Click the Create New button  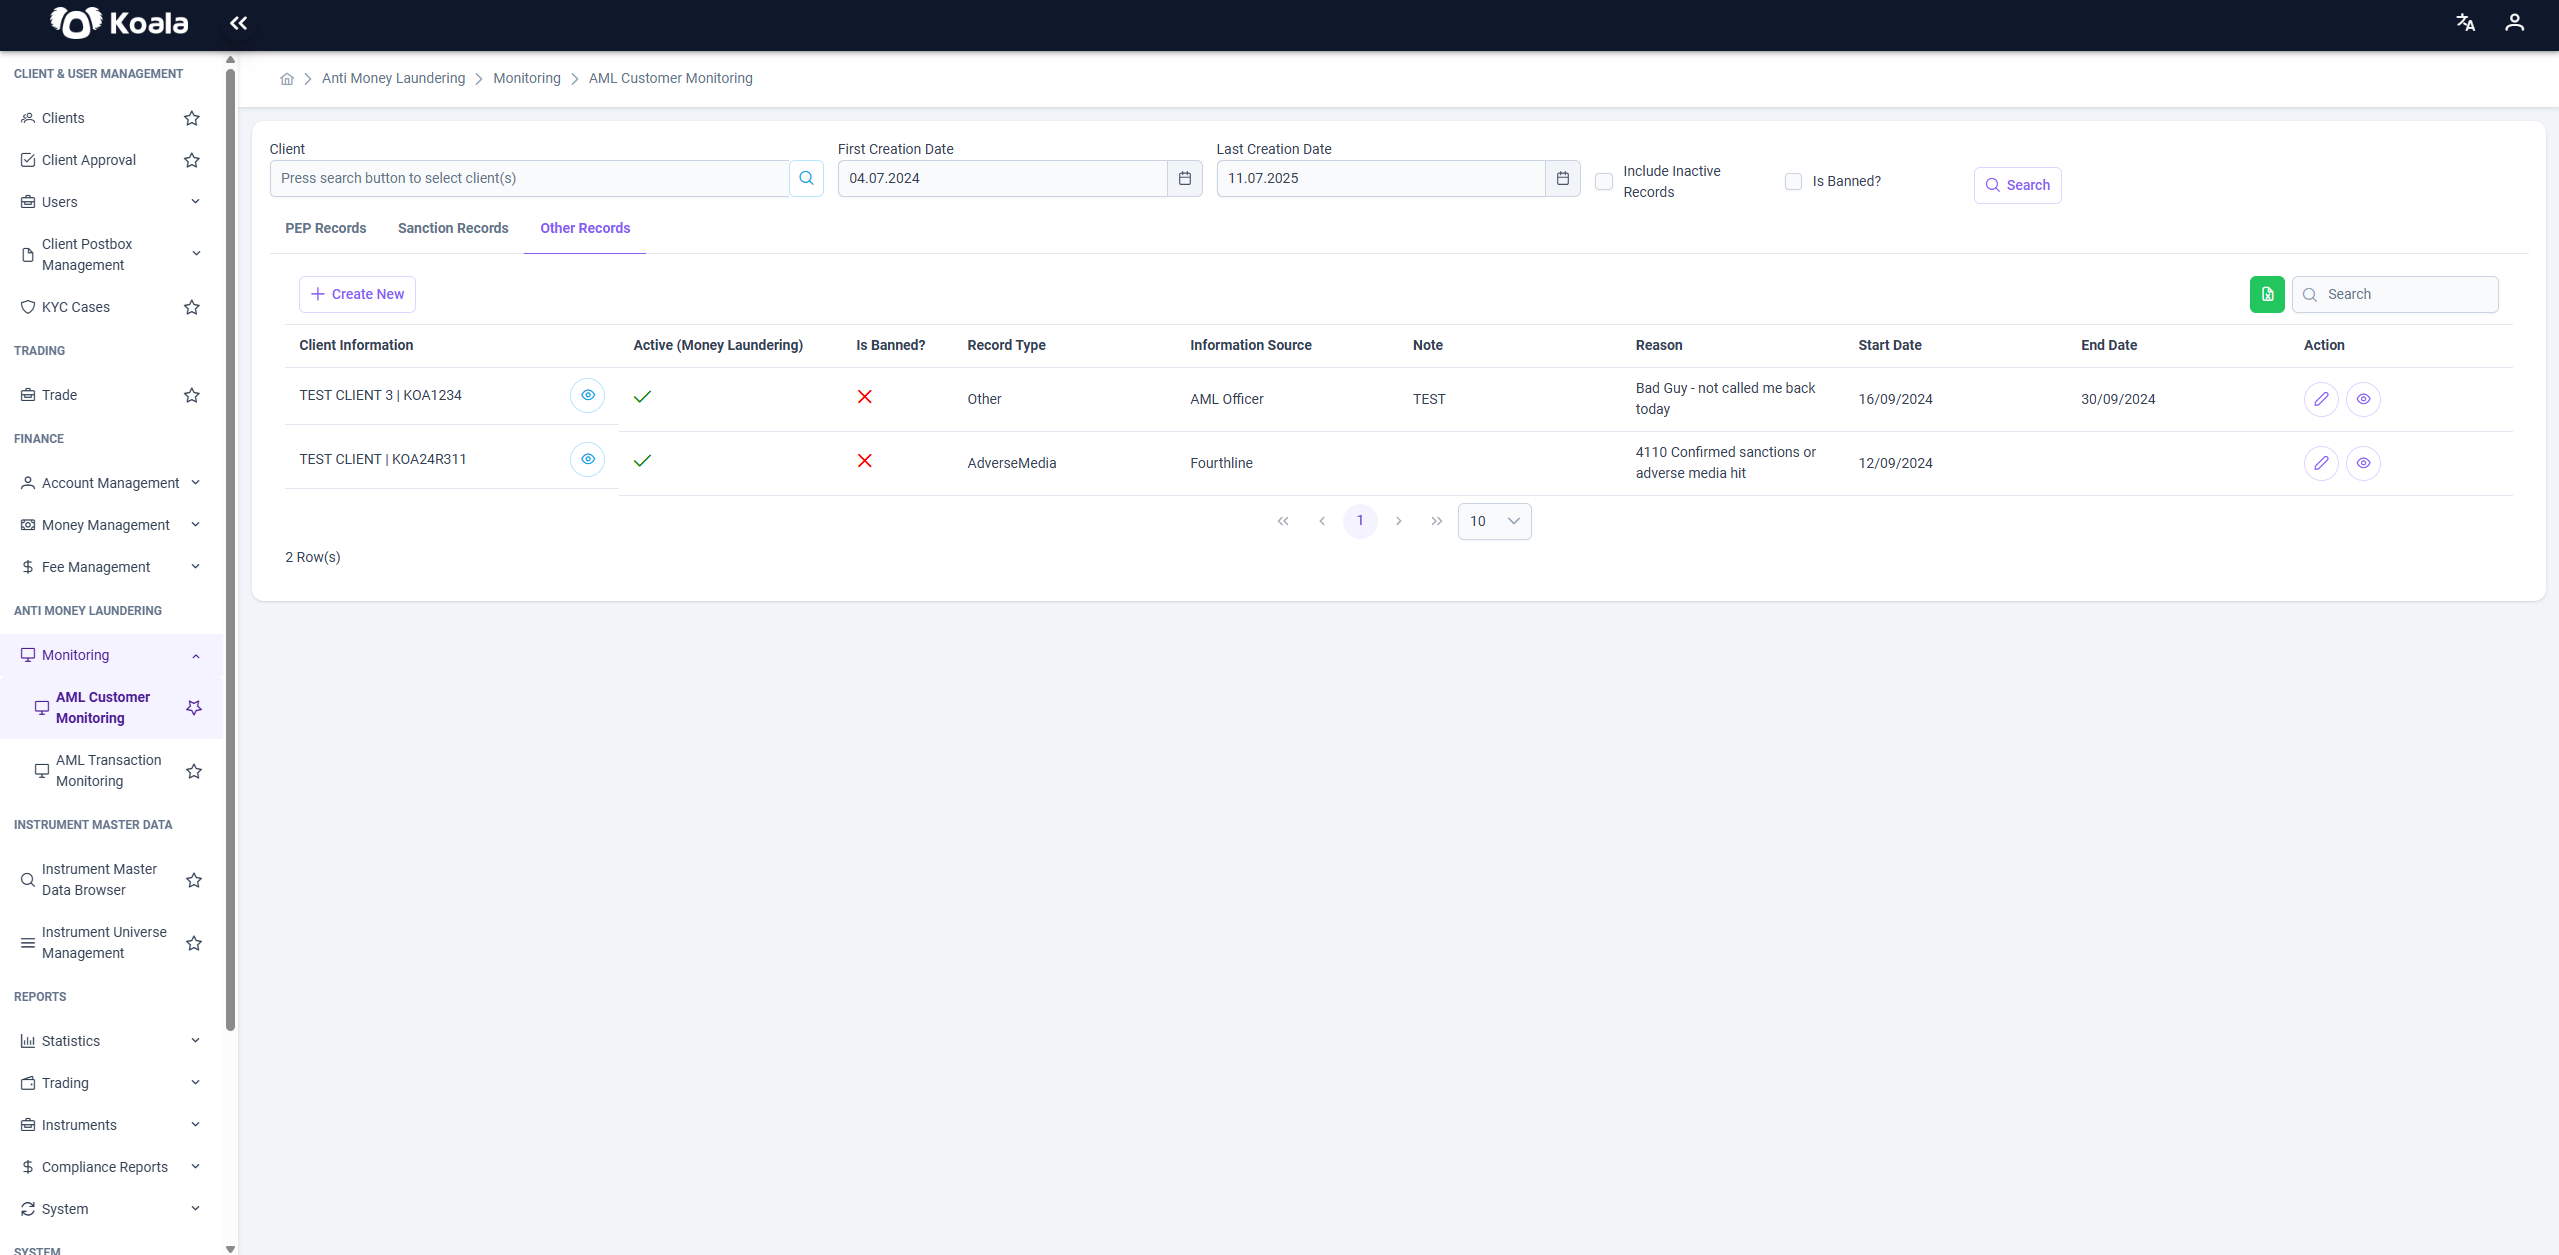(x=357, y=294)
